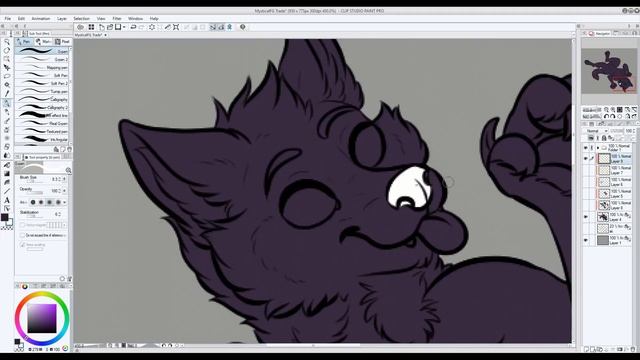Click the Clear/Delete icon in command bar
The width and height of the screenshot is (640, 360).
point(151,27)
